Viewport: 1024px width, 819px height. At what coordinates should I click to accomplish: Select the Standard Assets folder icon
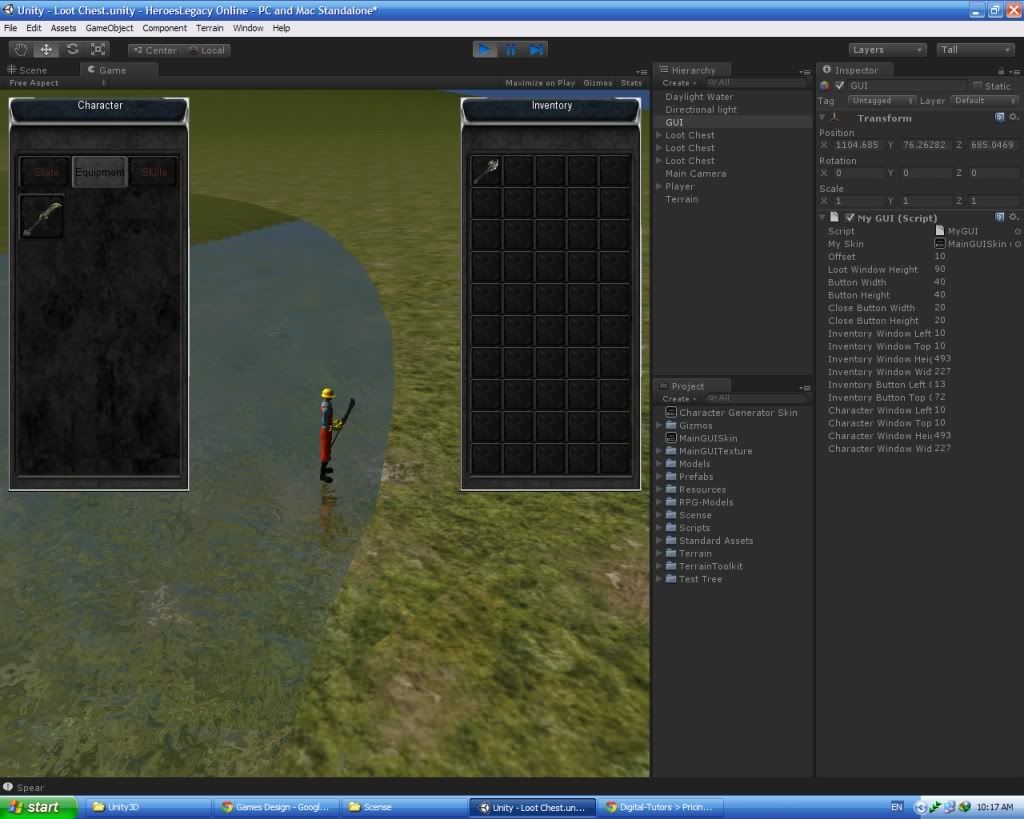tap(671, 540)
